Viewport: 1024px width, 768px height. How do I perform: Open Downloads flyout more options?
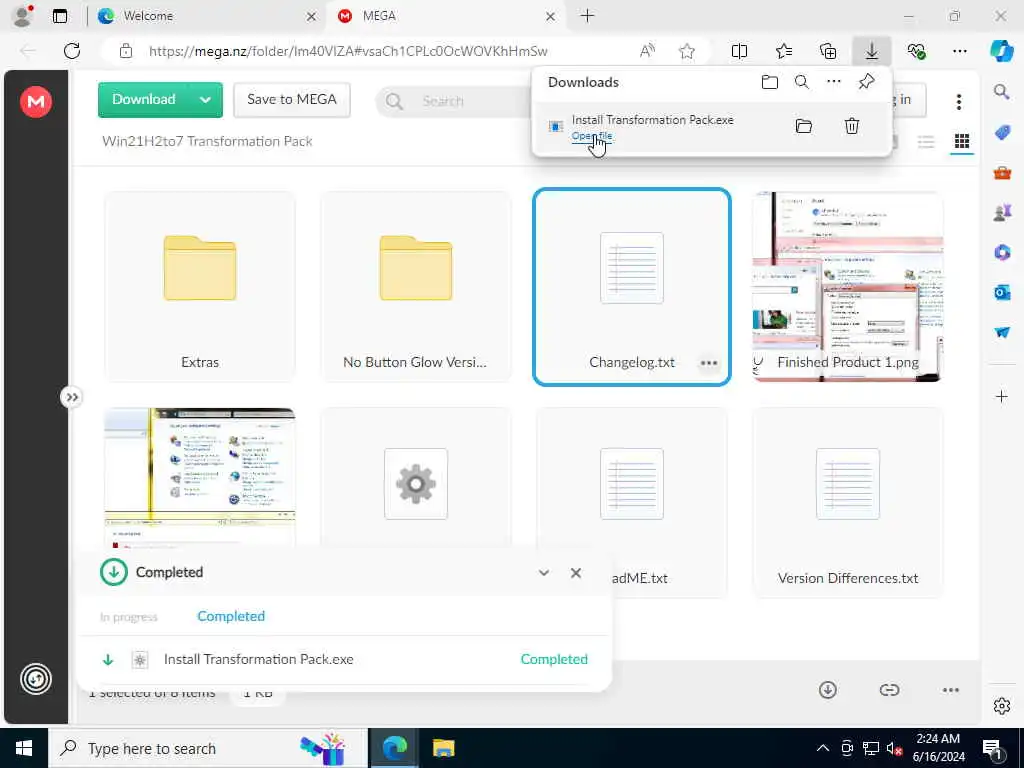pos(834,82)
